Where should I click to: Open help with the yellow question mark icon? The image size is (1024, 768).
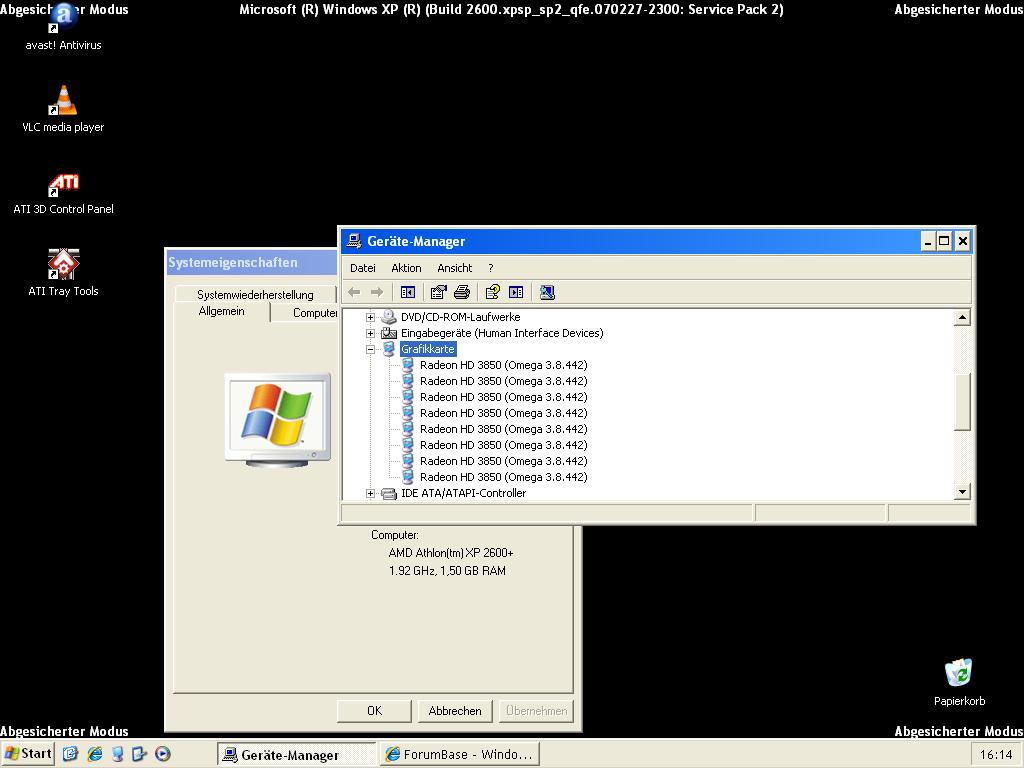tap(492, 292)
